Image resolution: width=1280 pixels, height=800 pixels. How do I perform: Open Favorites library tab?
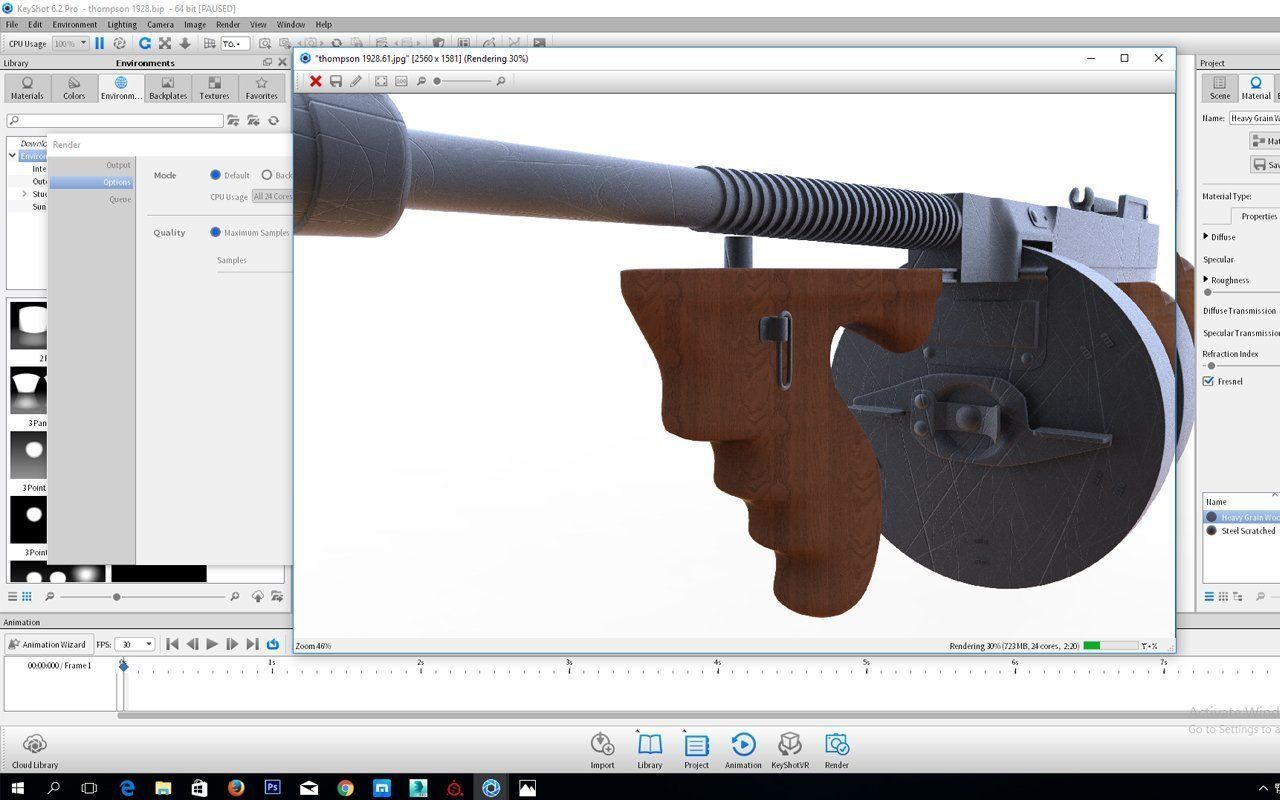[261, 88]
